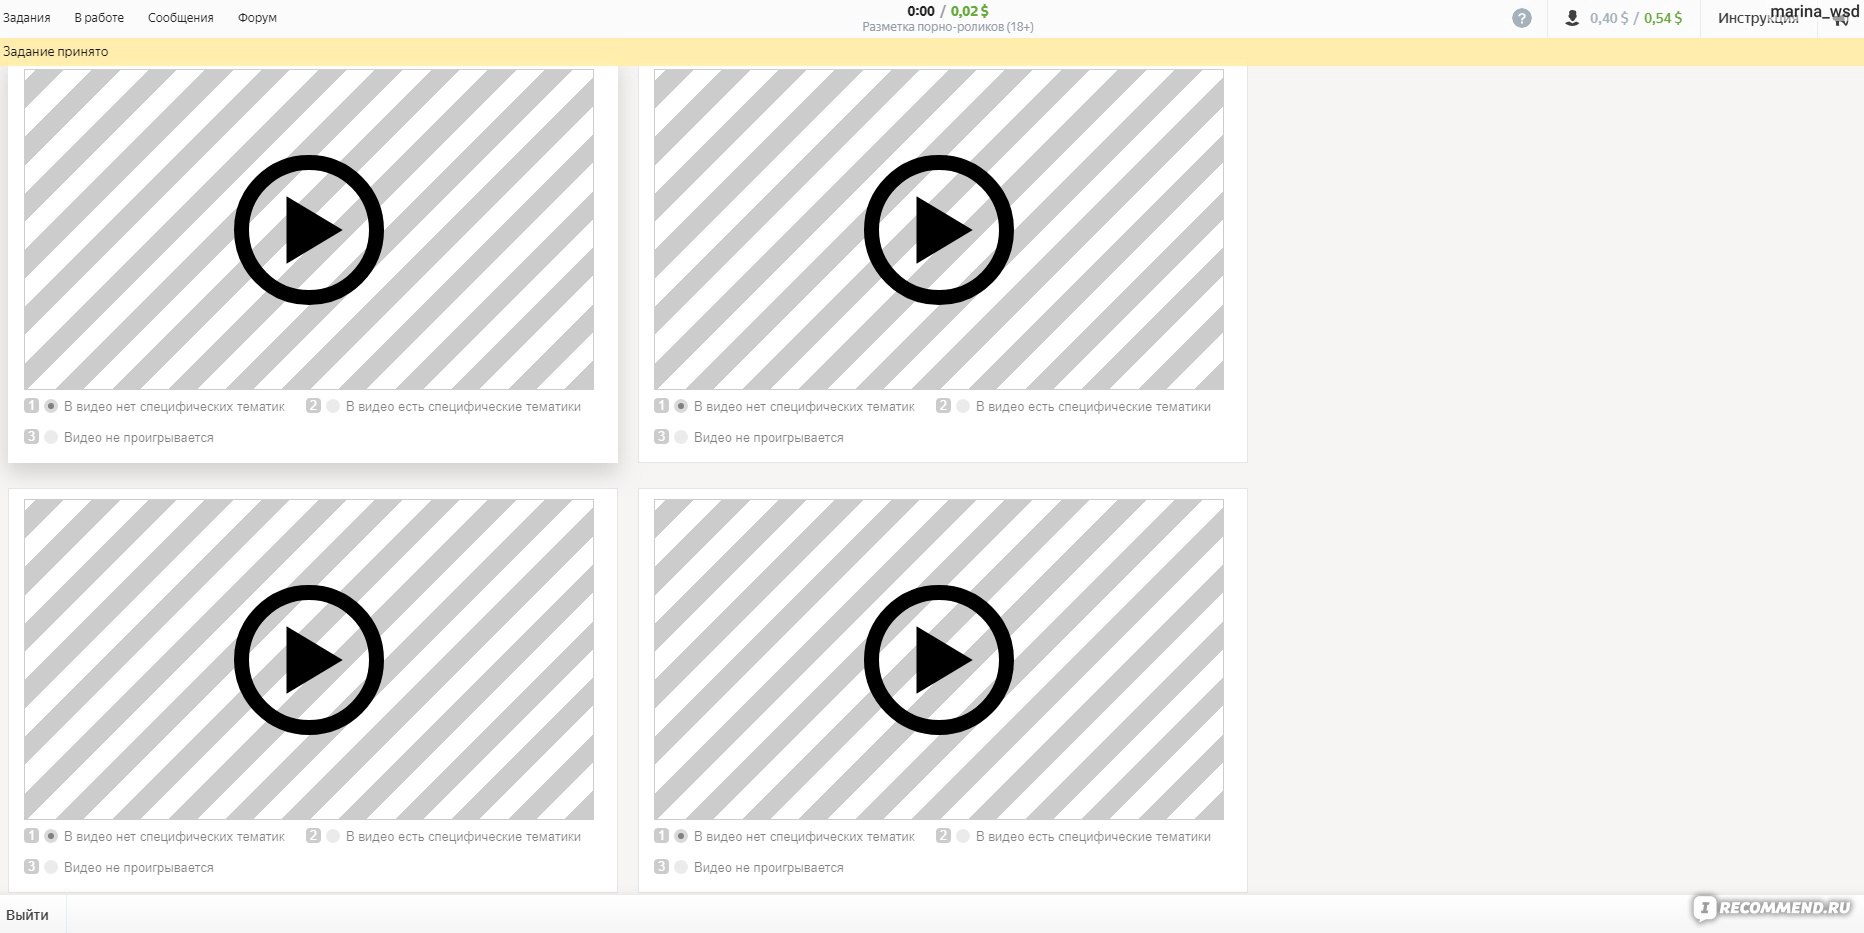Open the Задания menu item
Screen dimensions: 1864x933
pos(27,18)
